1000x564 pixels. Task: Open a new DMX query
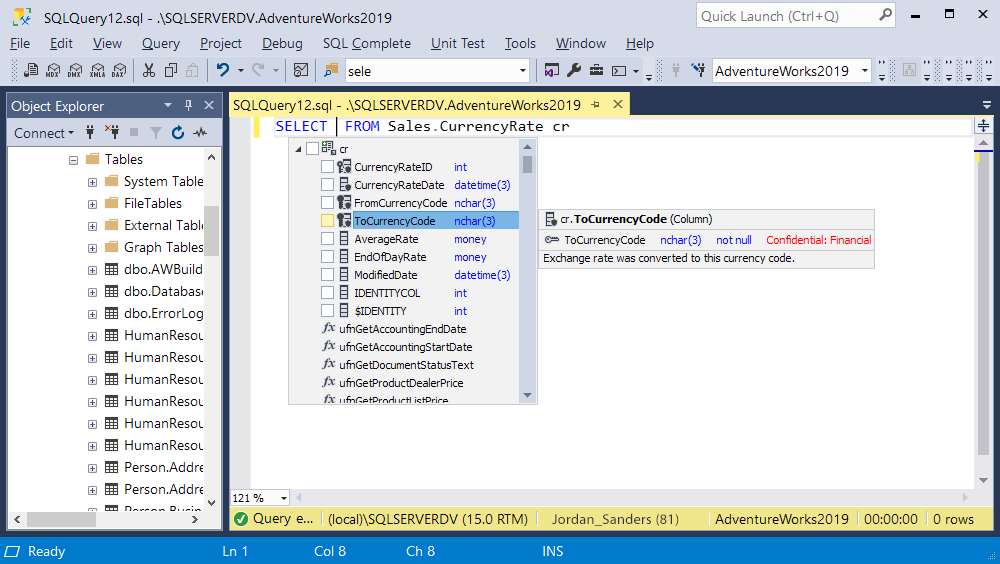tap(75, 70)
